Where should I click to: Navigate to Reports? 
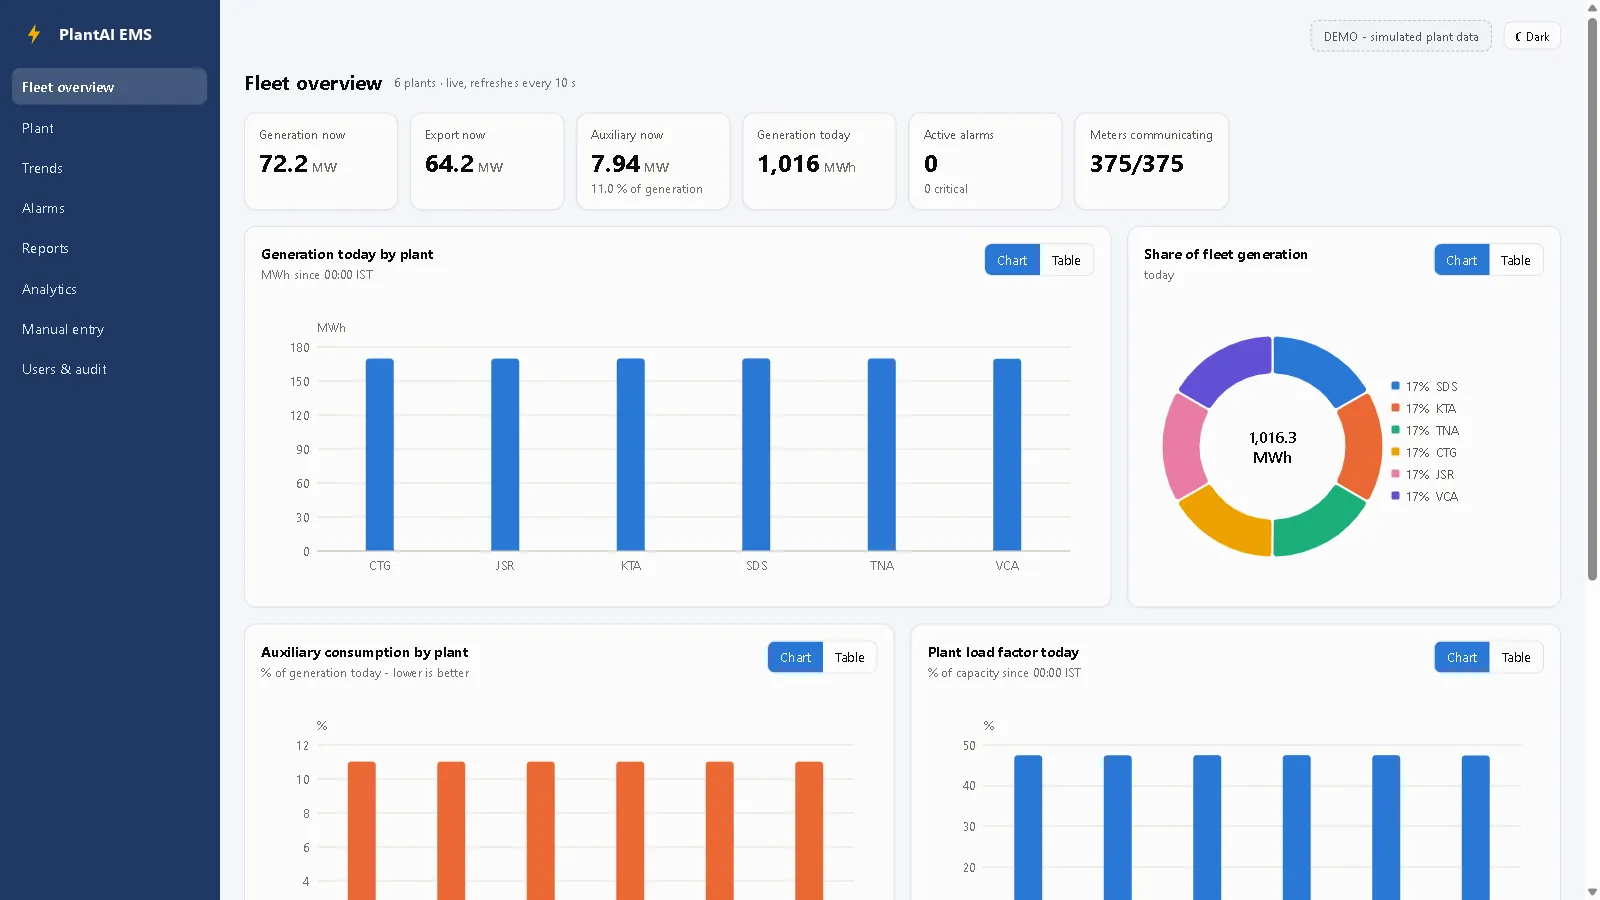tap(109, 248)
